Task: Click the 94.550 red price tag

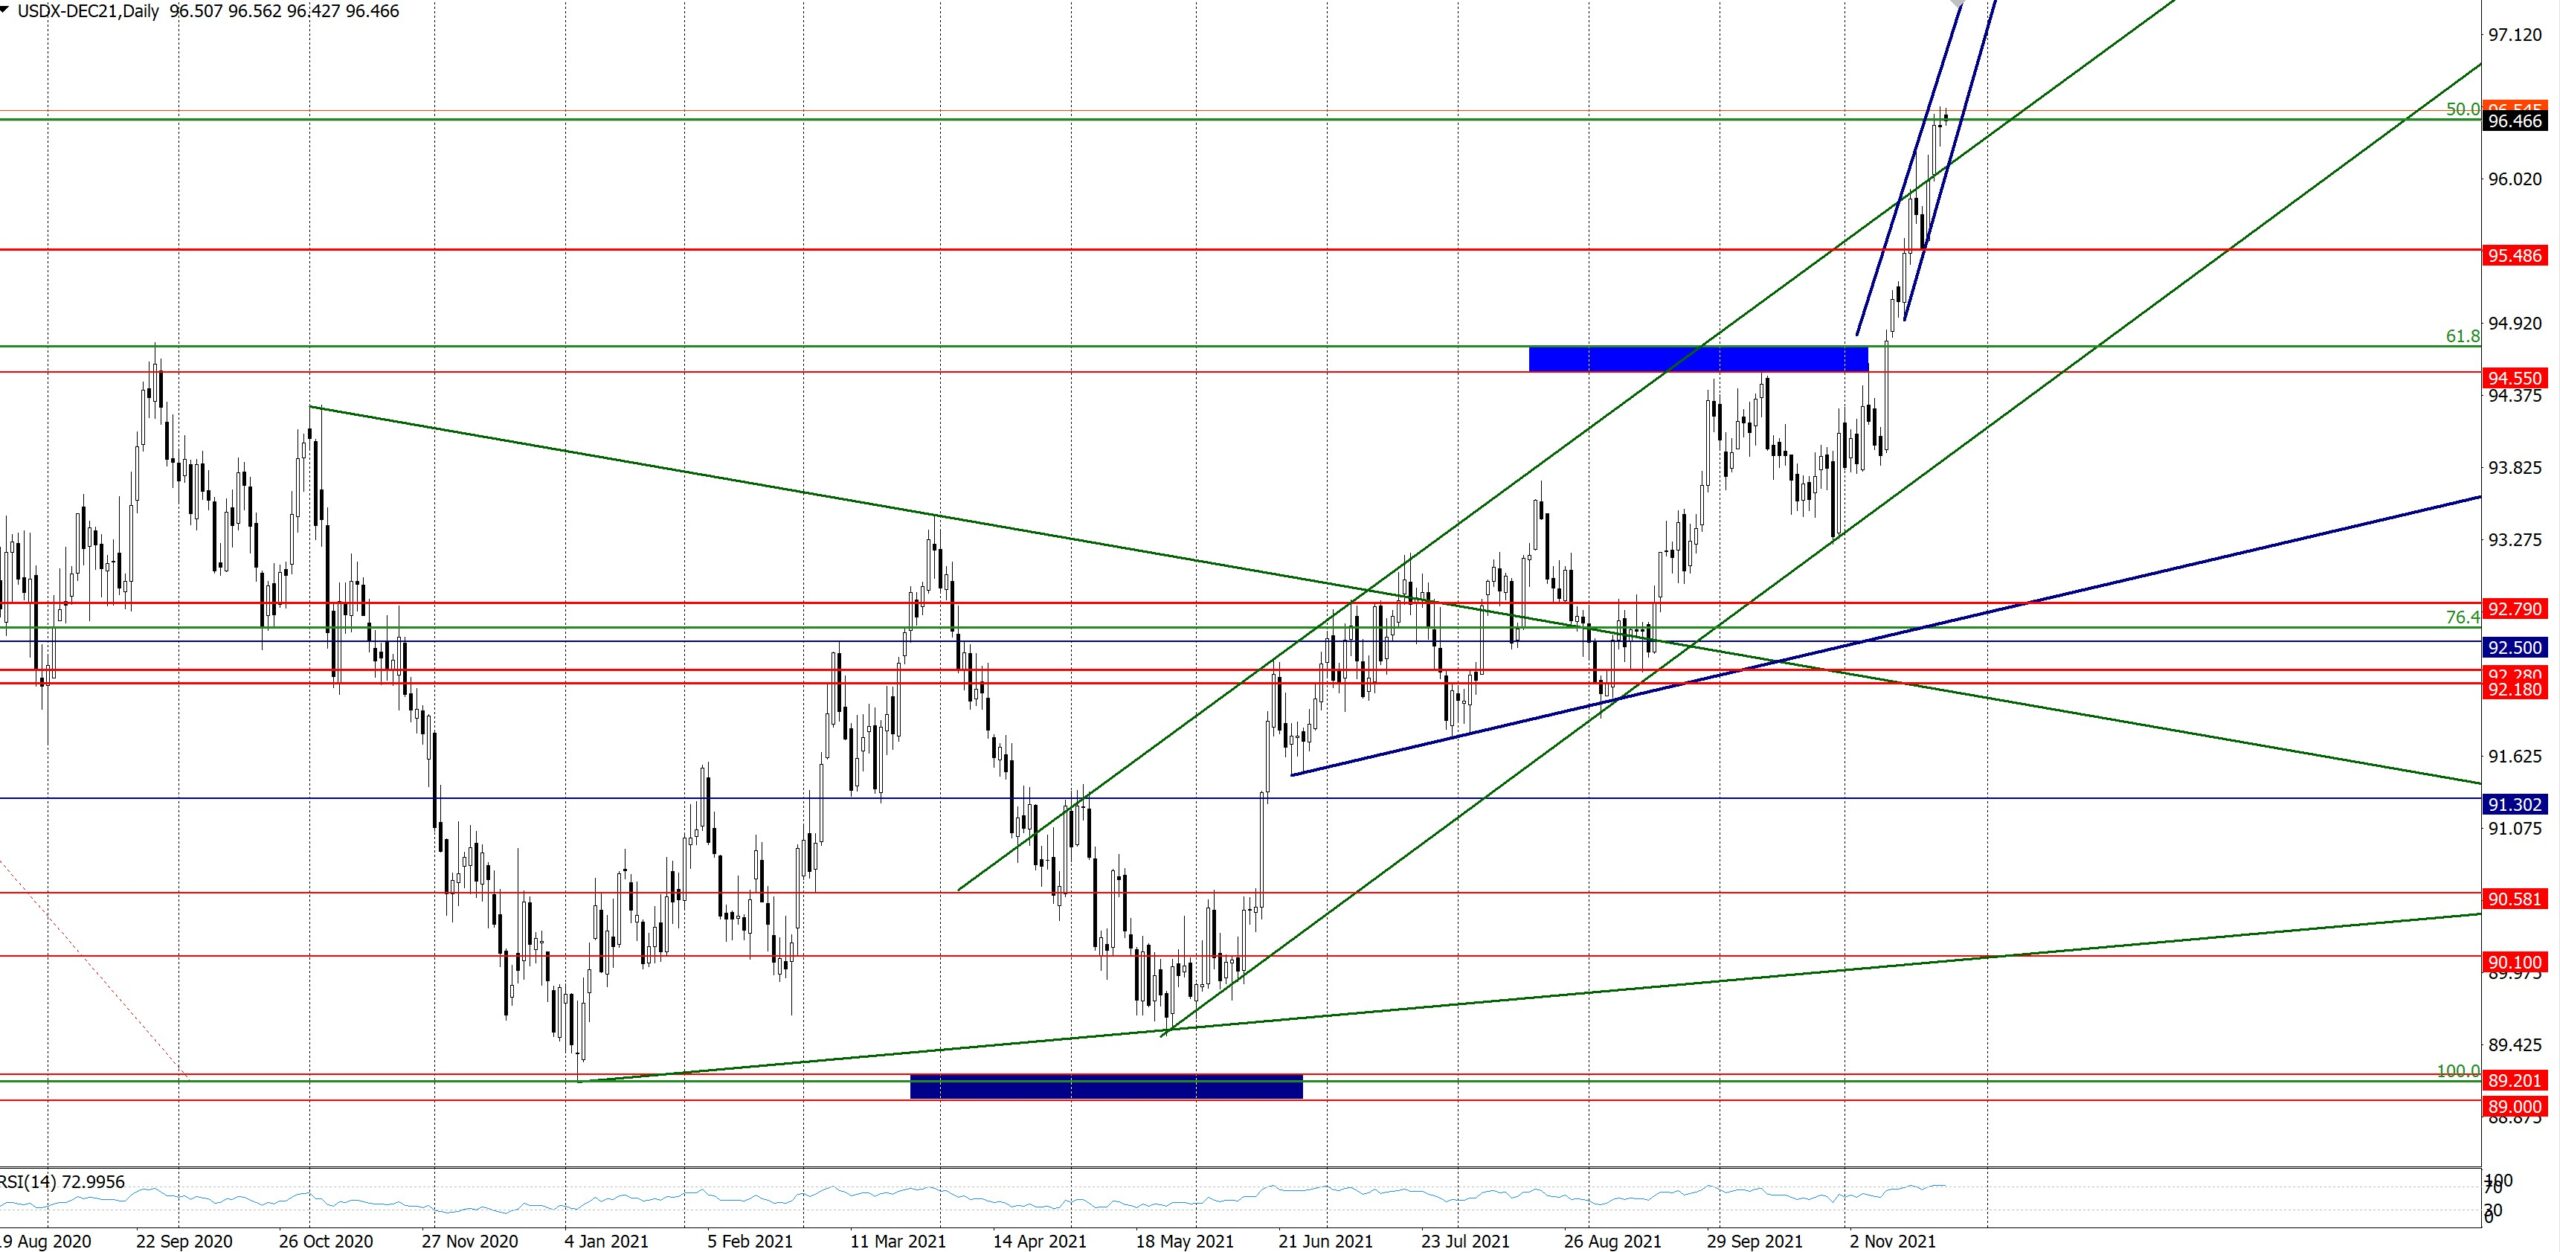Action: pos(2514,378)
